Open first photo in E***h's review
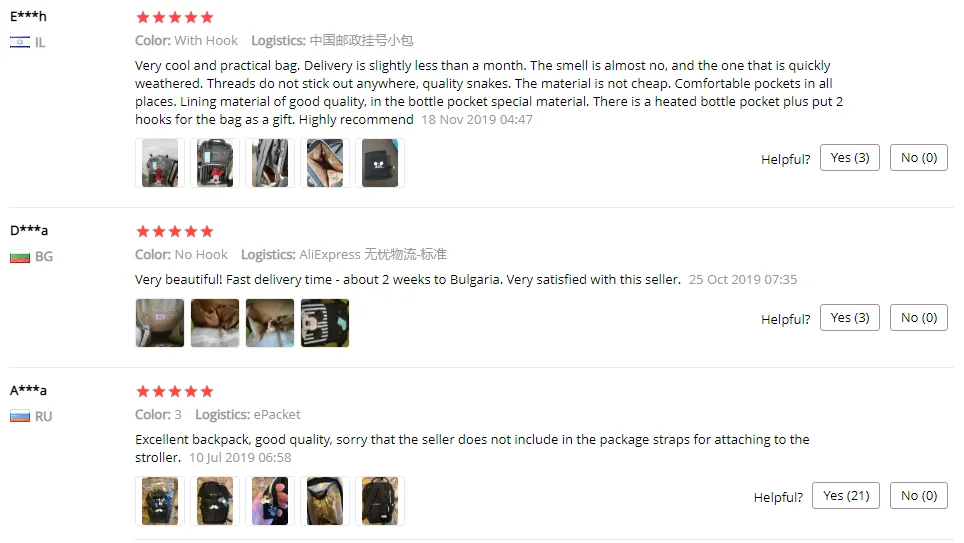The height and width of the screenshot is (543, 964). coord(160,163)
